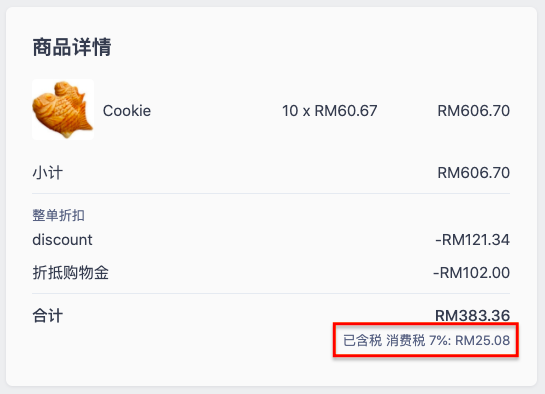Screen dimensions: 545x394
Task: Click the 合计 total label
Action: pyautogui.click(x=48, y=316)
